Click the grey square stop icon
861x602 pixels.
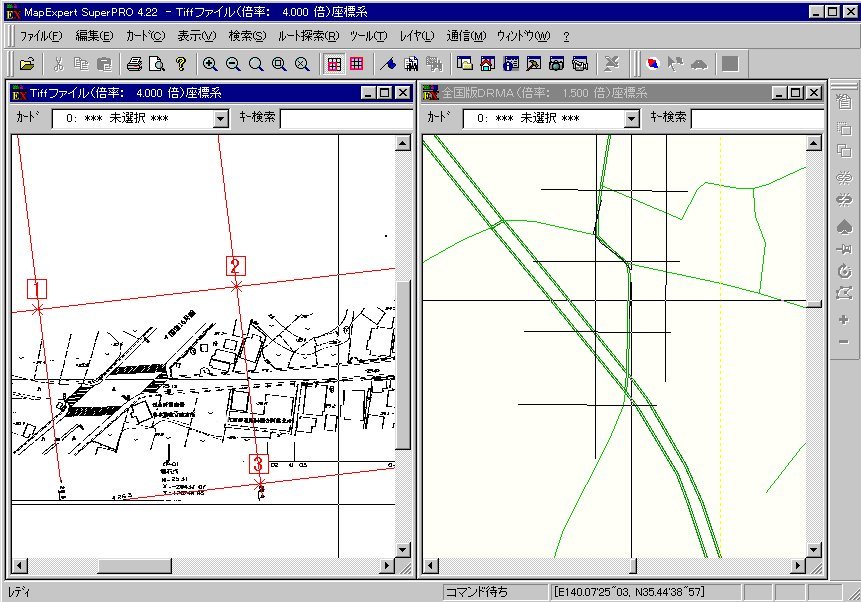click(730, 64)
